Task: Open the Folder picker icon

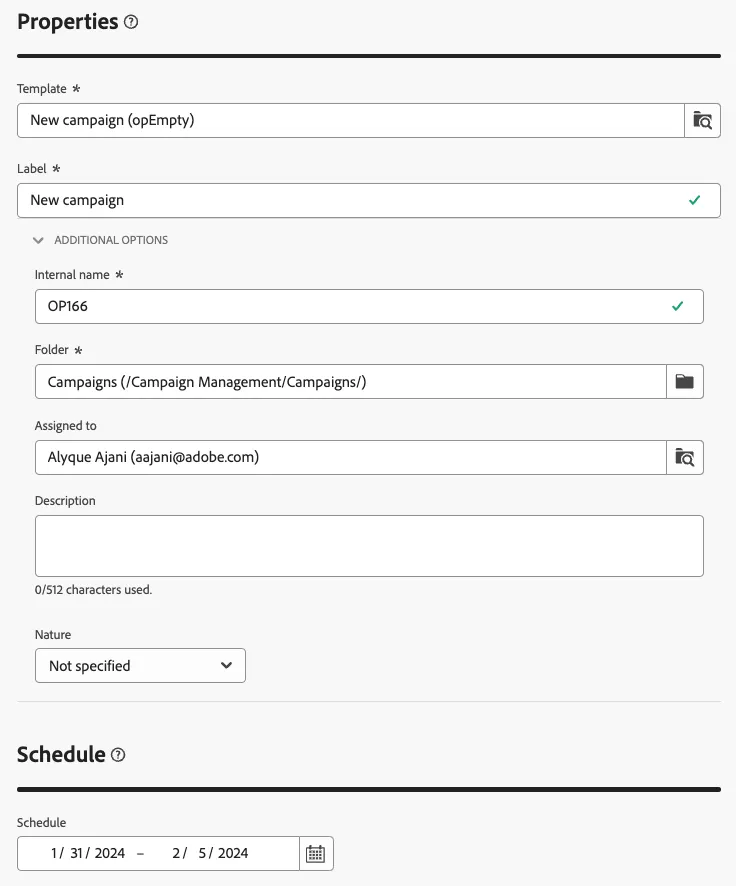Action: pos(685,381)
